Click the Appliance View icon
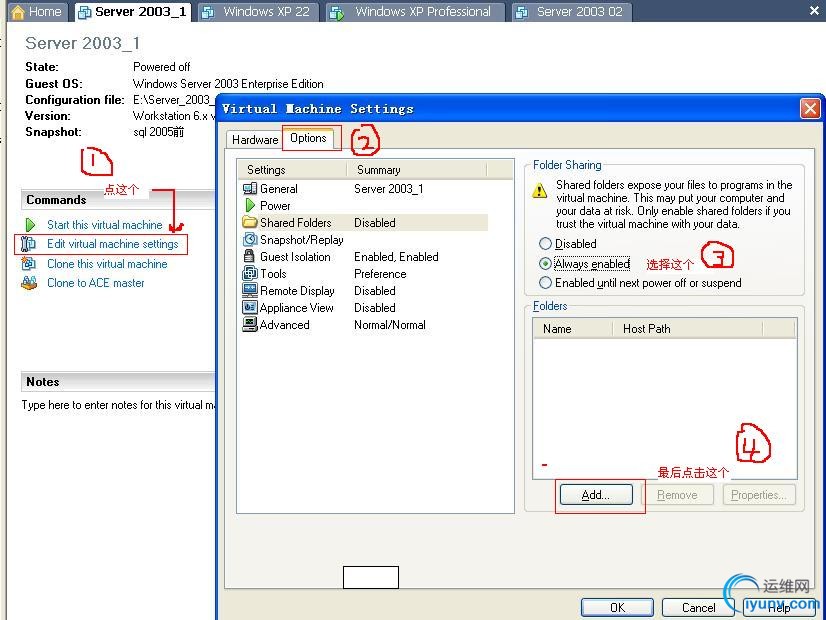Screen dimensions: 826x620 [250, 307]
